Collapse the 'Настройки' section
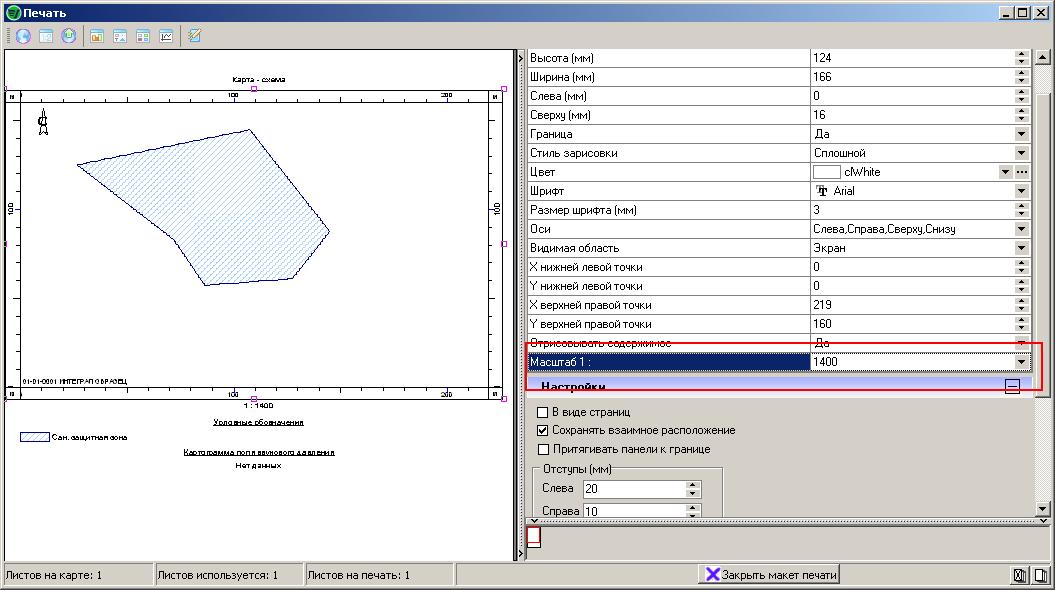 (x=1012, y=386)
